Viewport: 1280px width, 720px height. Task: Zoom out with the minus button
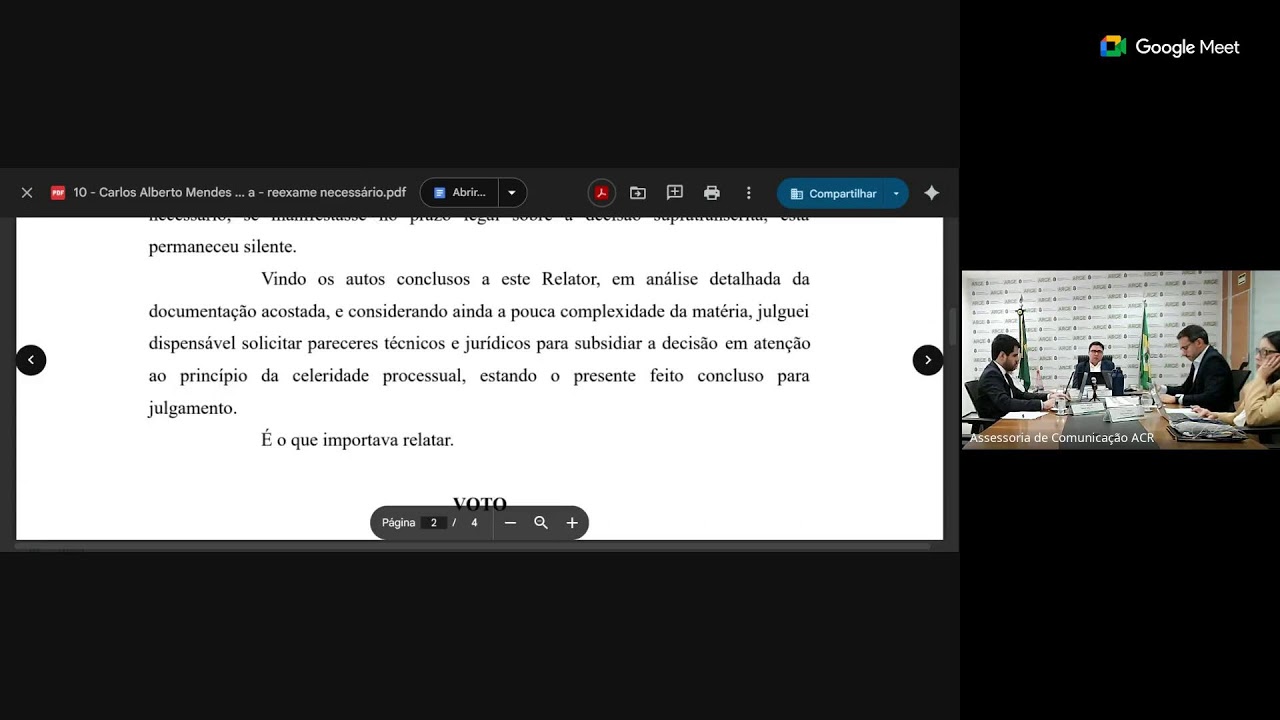510,523
